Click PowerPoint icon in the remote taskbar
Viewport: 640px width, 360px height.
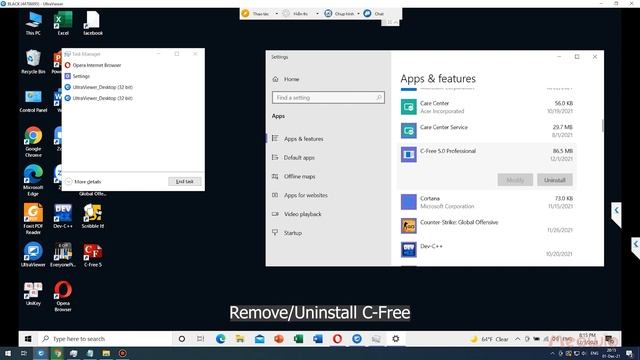click(x=279, y=339)
